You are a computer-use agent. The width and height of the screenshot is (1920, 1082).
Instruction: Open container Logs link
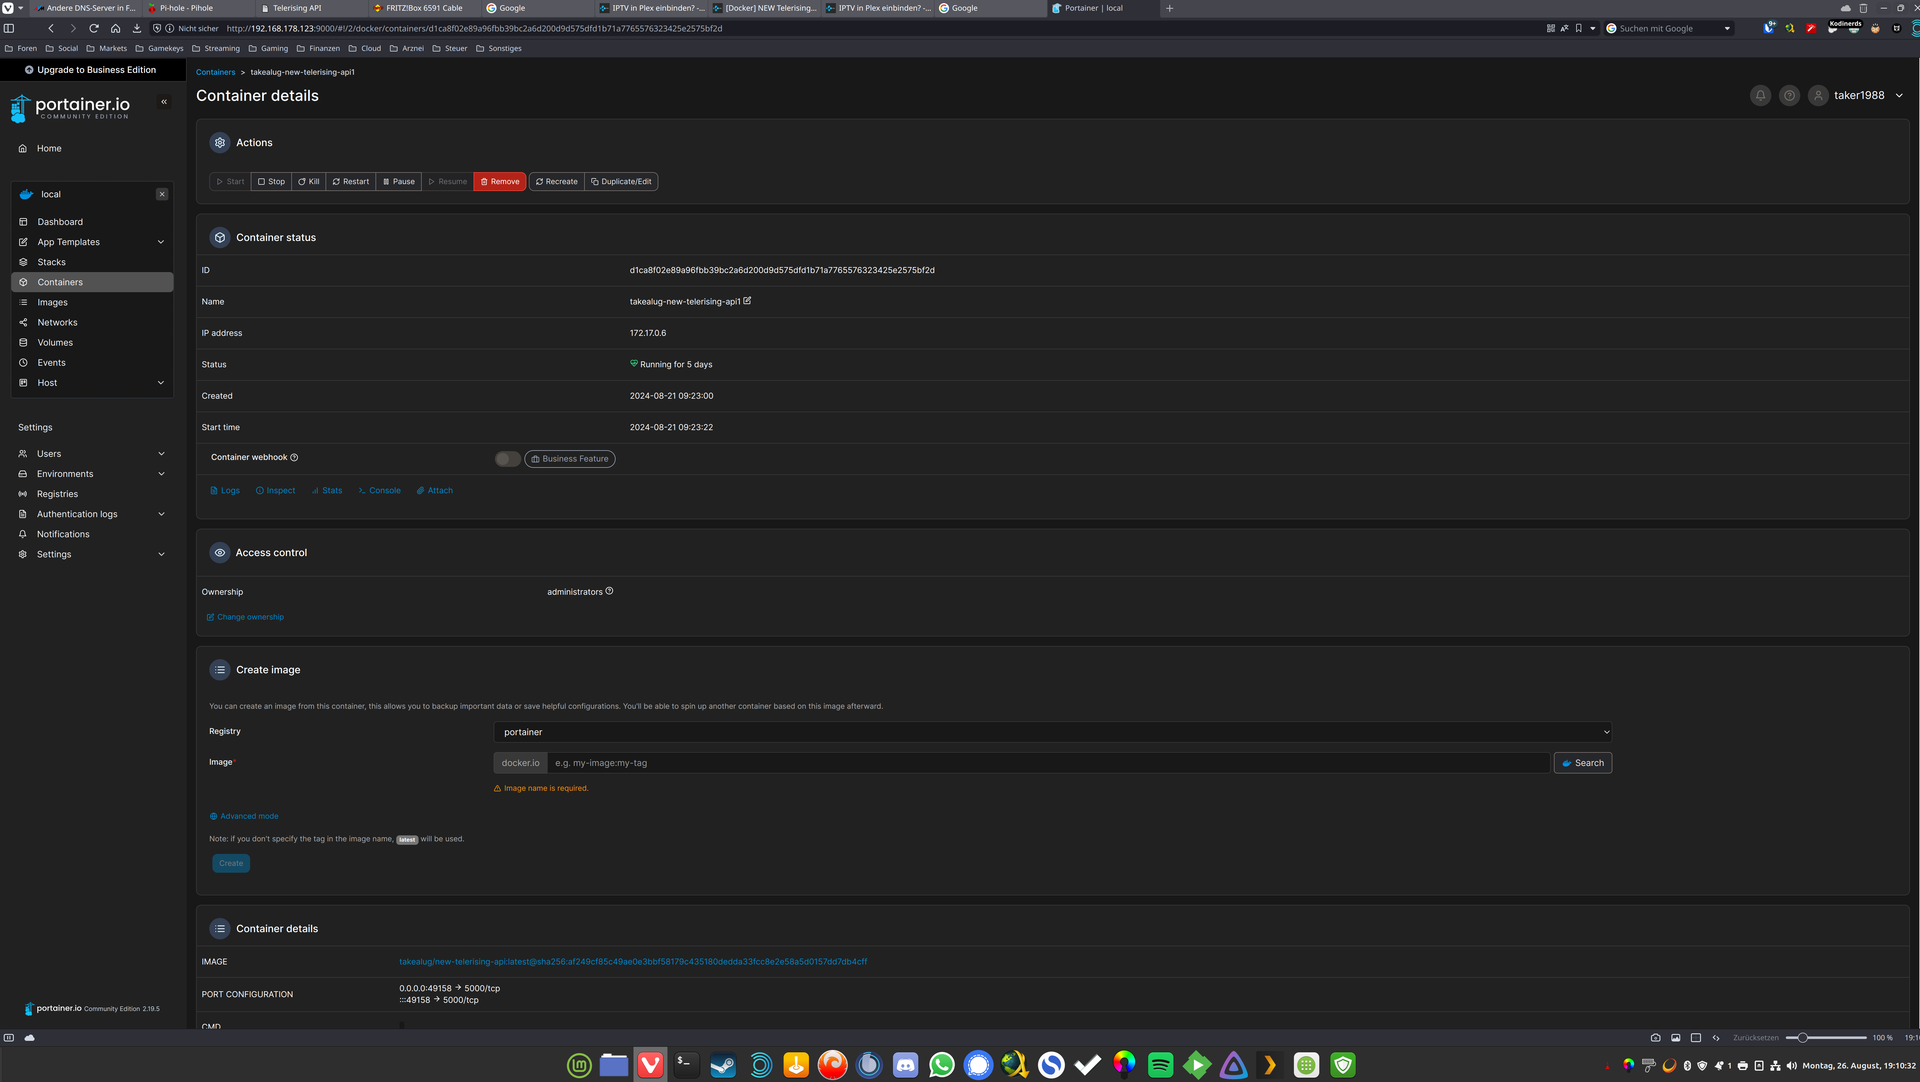click(225, 491)
